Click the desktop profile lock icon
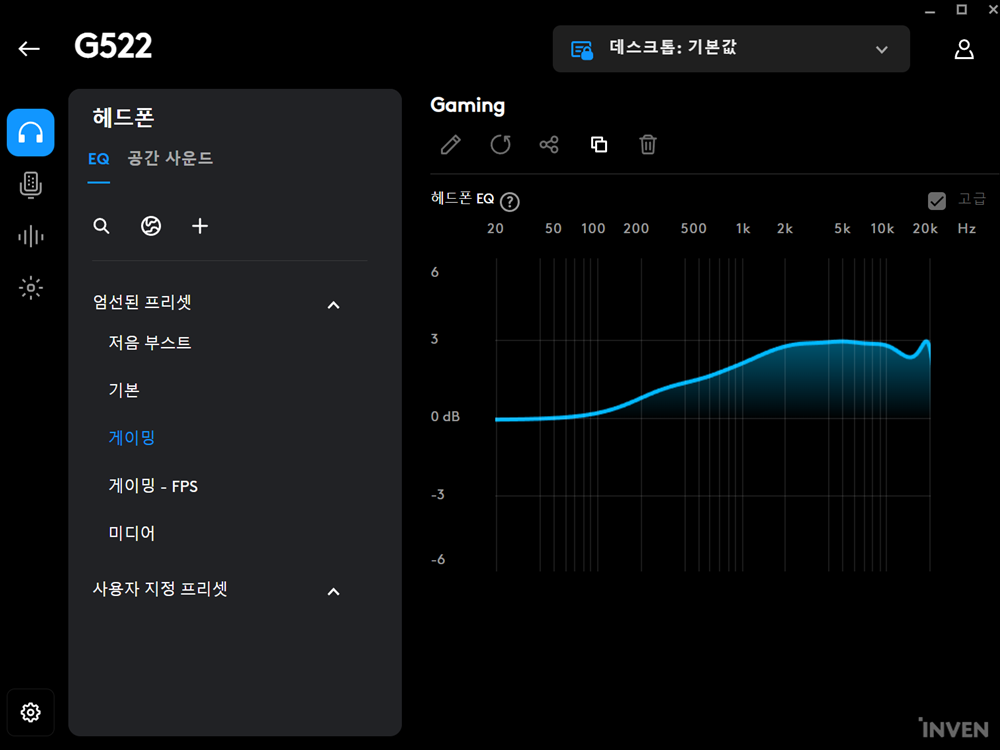The height and width of the screenshot is (750, 1000). [x=582, y=50]
